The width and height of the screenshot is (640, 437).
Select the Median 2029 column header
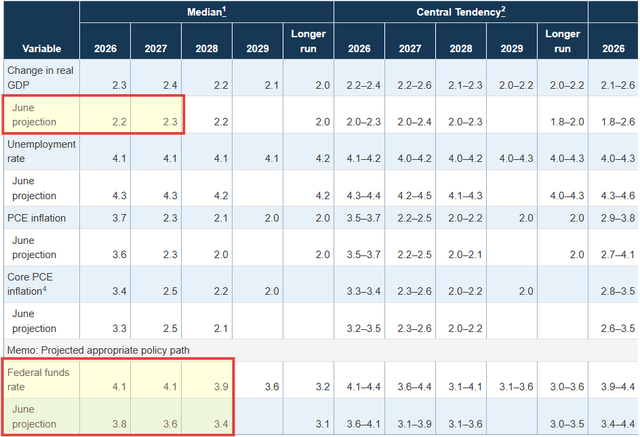pos(258,49)
